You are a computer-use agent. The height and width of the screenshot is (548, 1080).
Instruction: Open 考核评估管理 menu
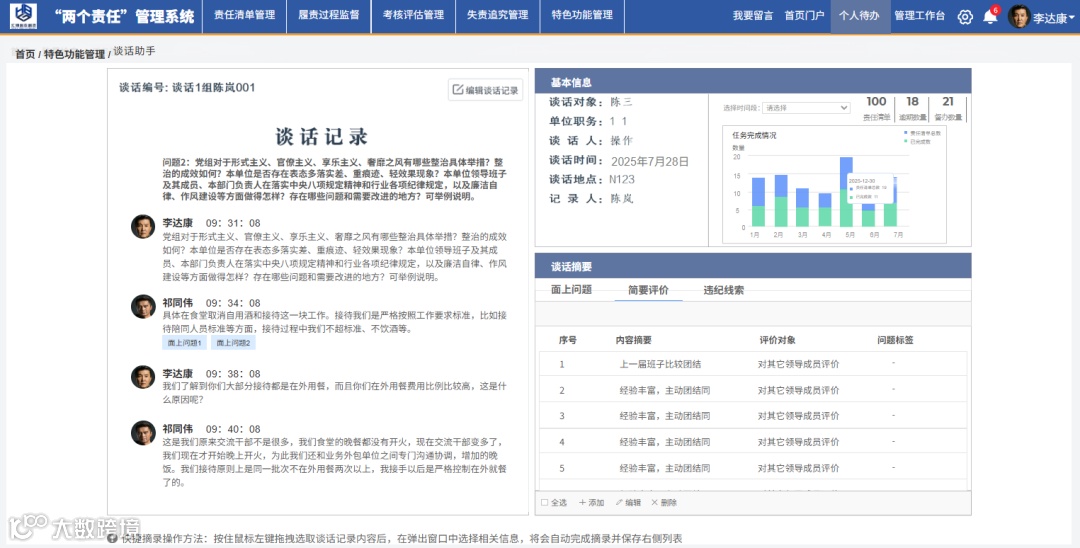(x=413, y=15)
